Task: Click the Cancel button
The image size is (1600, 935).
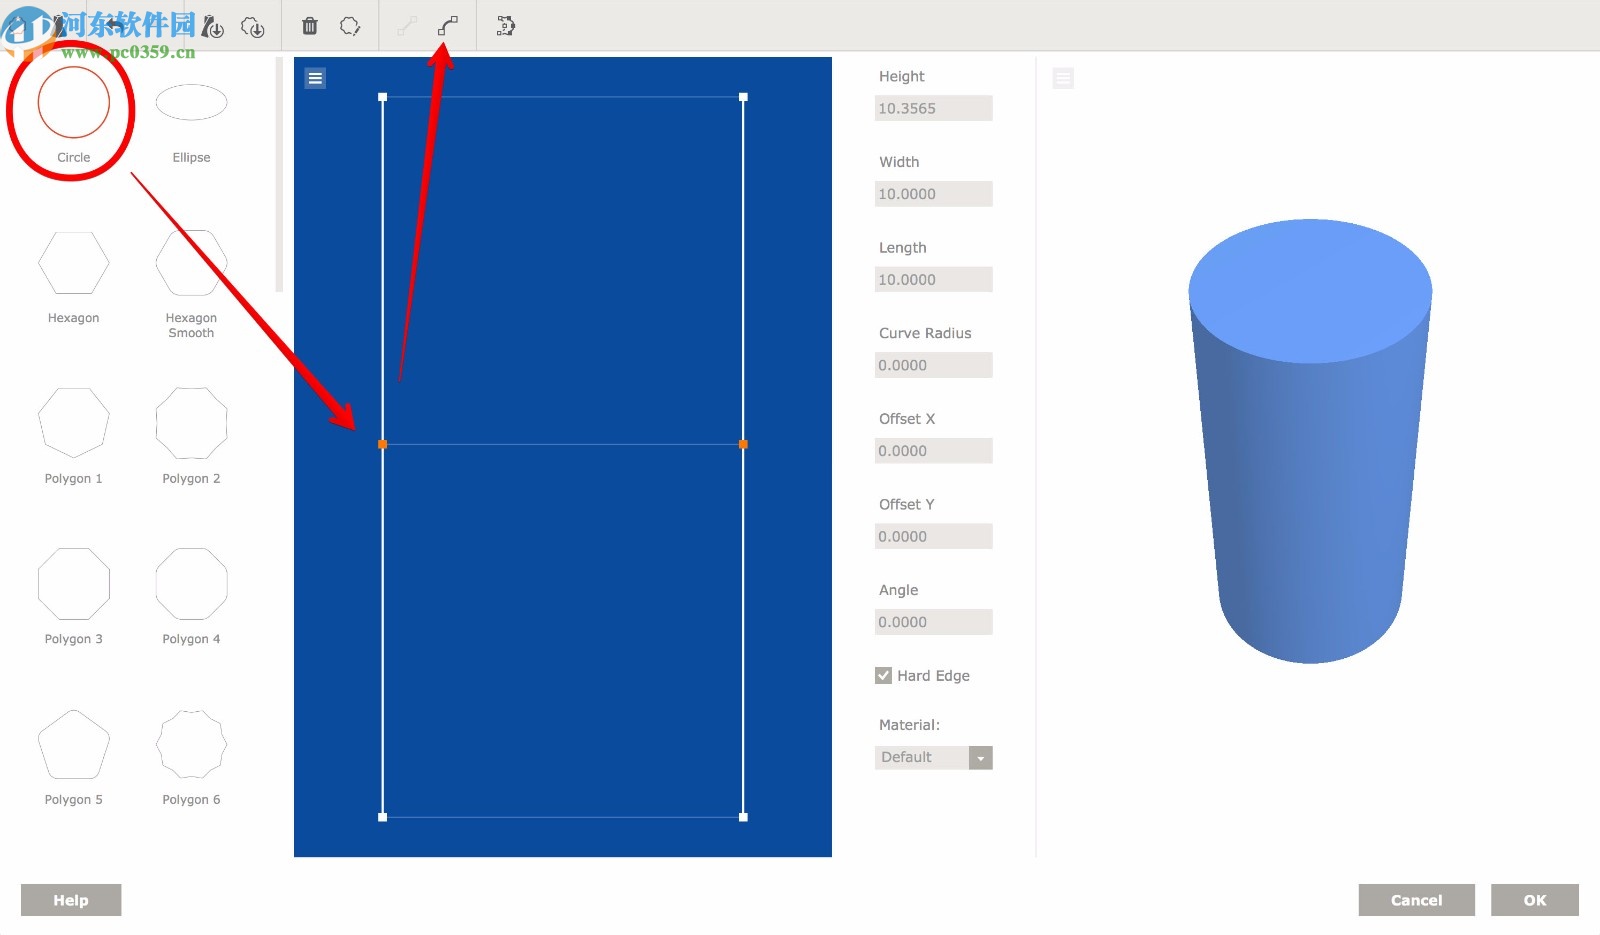Action: click(1416, 900)
